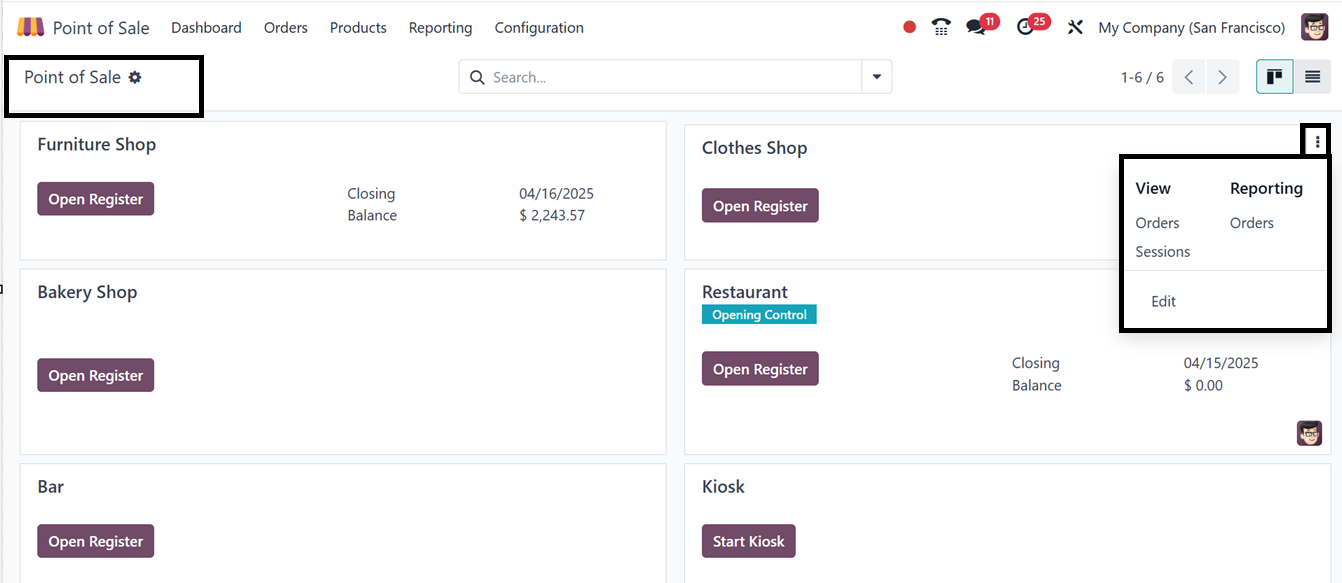Go to the next page arrow

(1222, 77)
